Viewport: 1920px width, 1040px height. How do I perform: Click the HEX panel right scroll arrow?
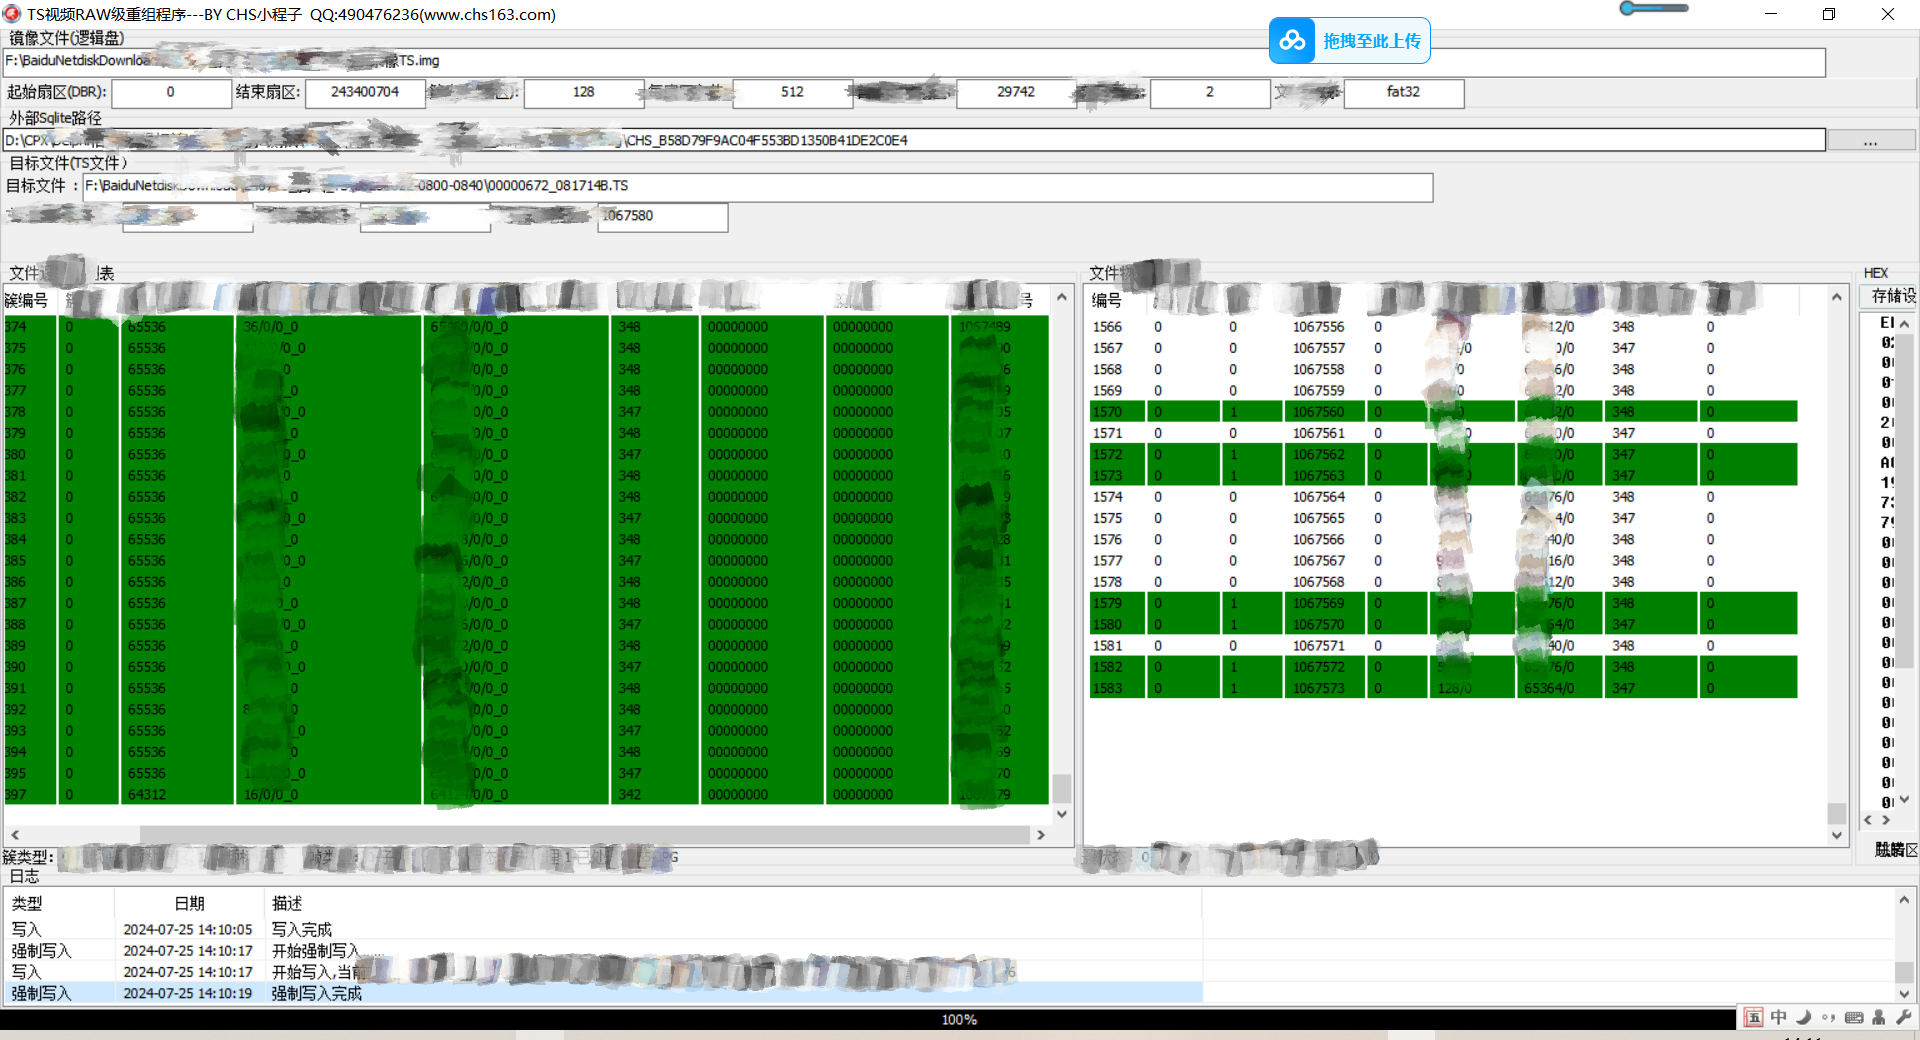coord(1887,820)
